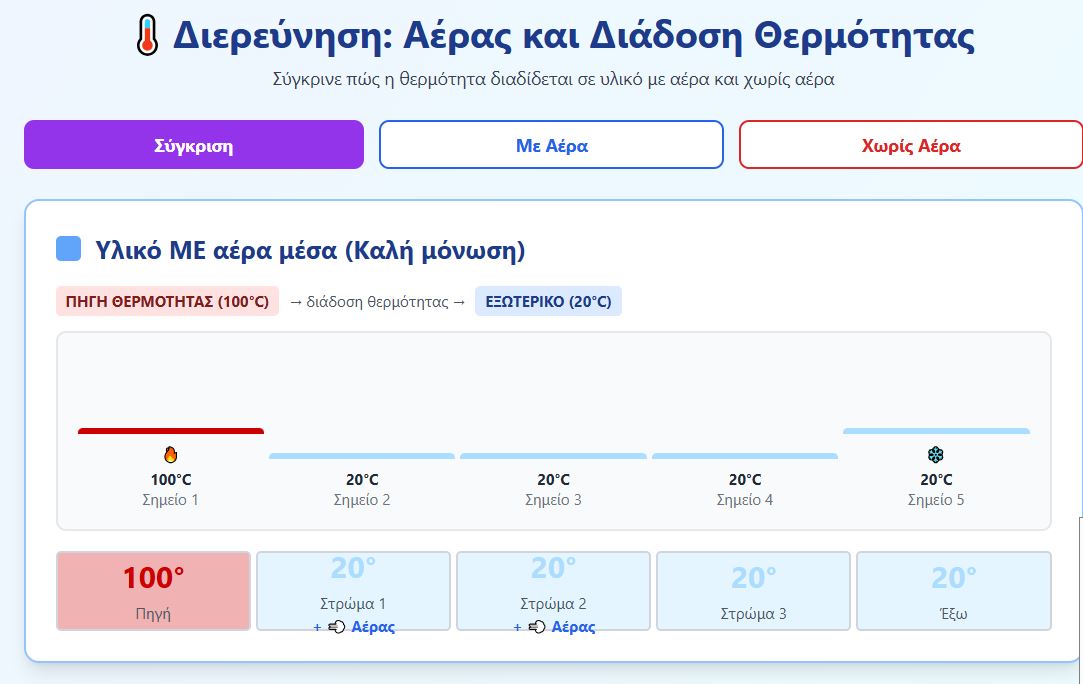
Task: Switch to the Με Αέρα tab
Action: (x=551, y=145)
